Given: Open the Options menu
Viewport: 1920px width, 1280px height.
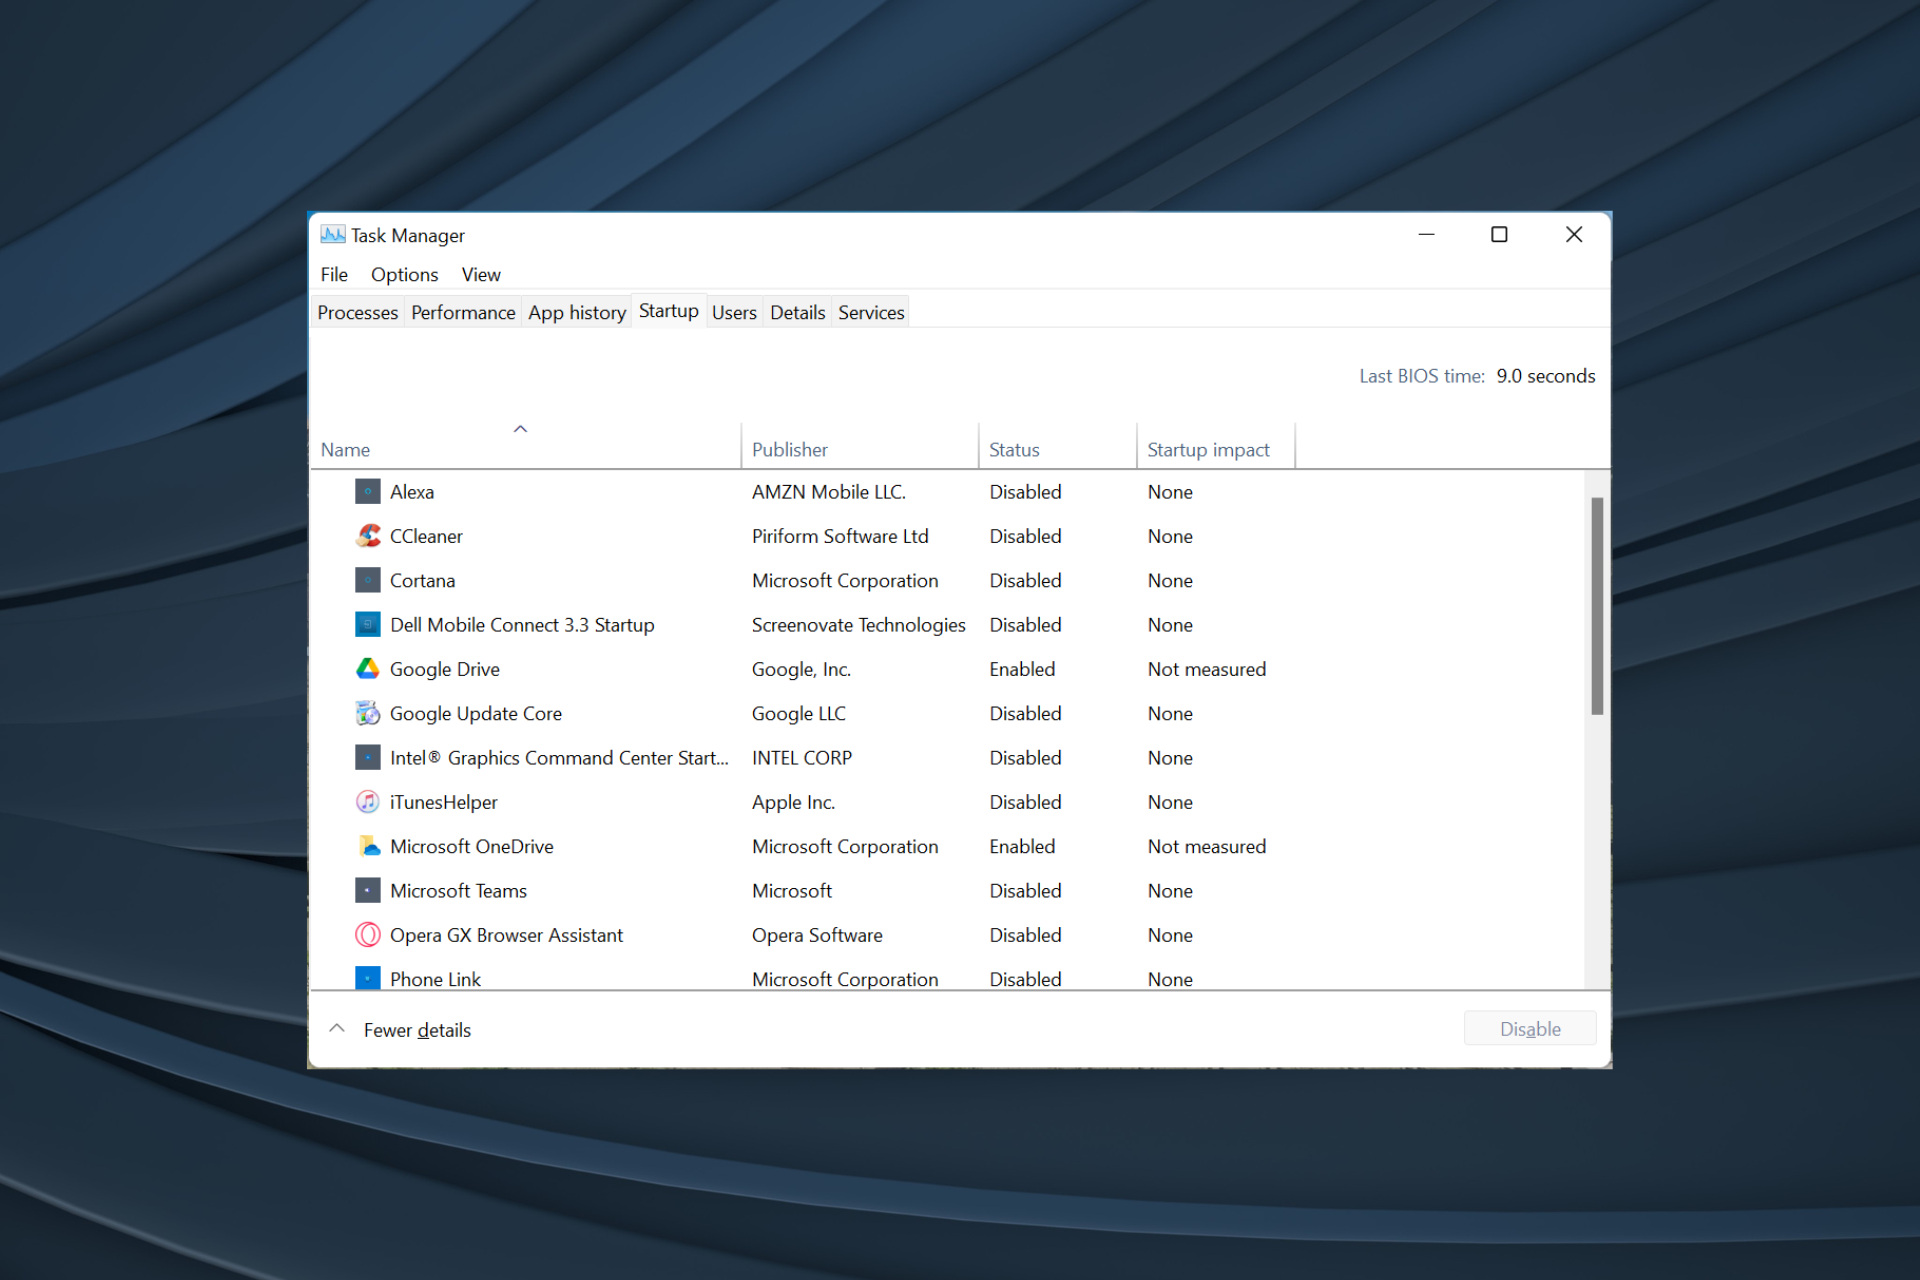Looking at the screenshot, I should pyautogui.click(x=404, y=274).
